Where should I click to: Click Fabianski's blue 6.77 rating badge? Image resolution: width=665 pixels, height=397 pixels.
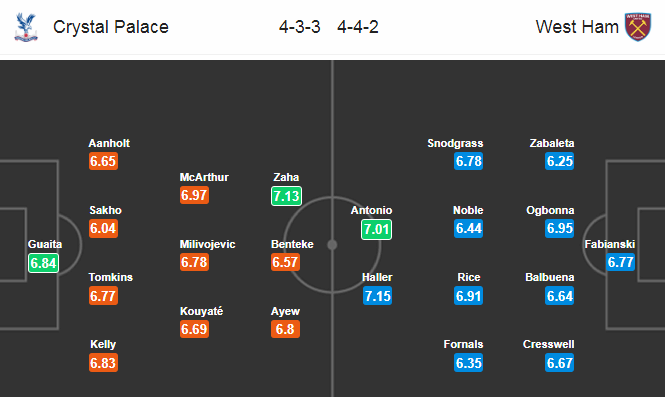tap(620, 262)
